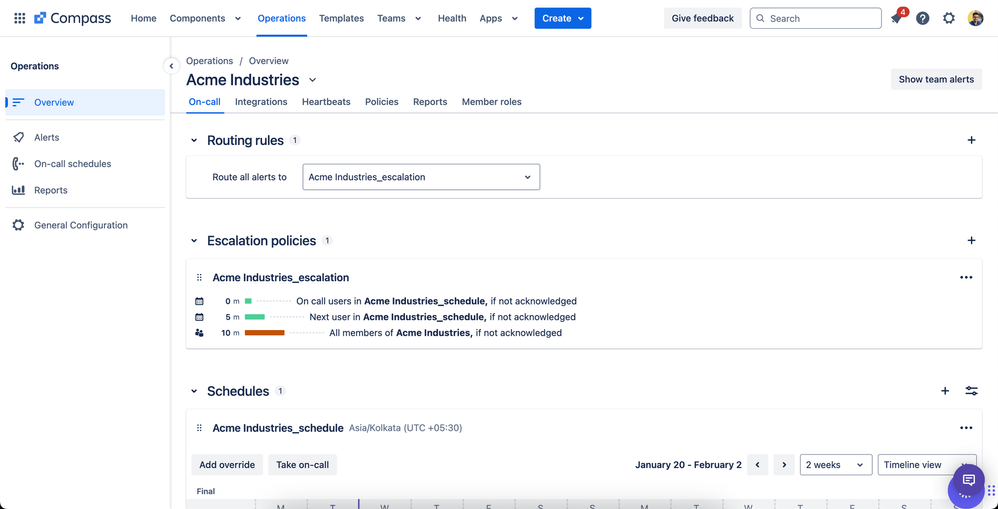Click the Acme Industries_escalation policy title
Screen dimensions: 998x509
coord(281,277)
